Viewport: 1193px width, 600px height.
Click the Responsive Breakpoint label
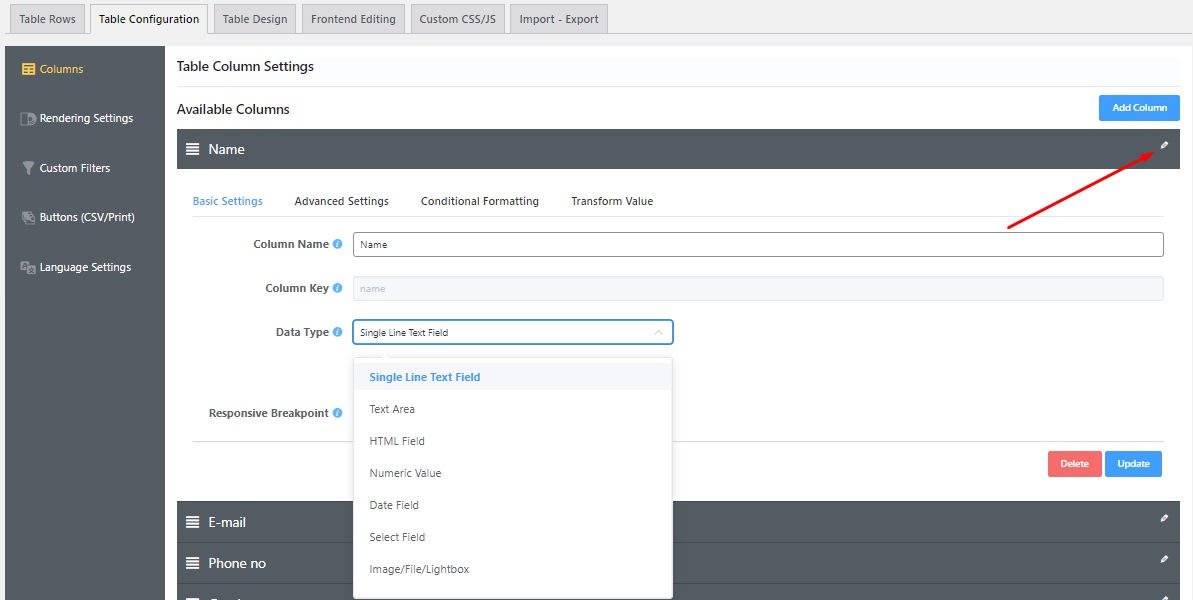click(269, 413)
